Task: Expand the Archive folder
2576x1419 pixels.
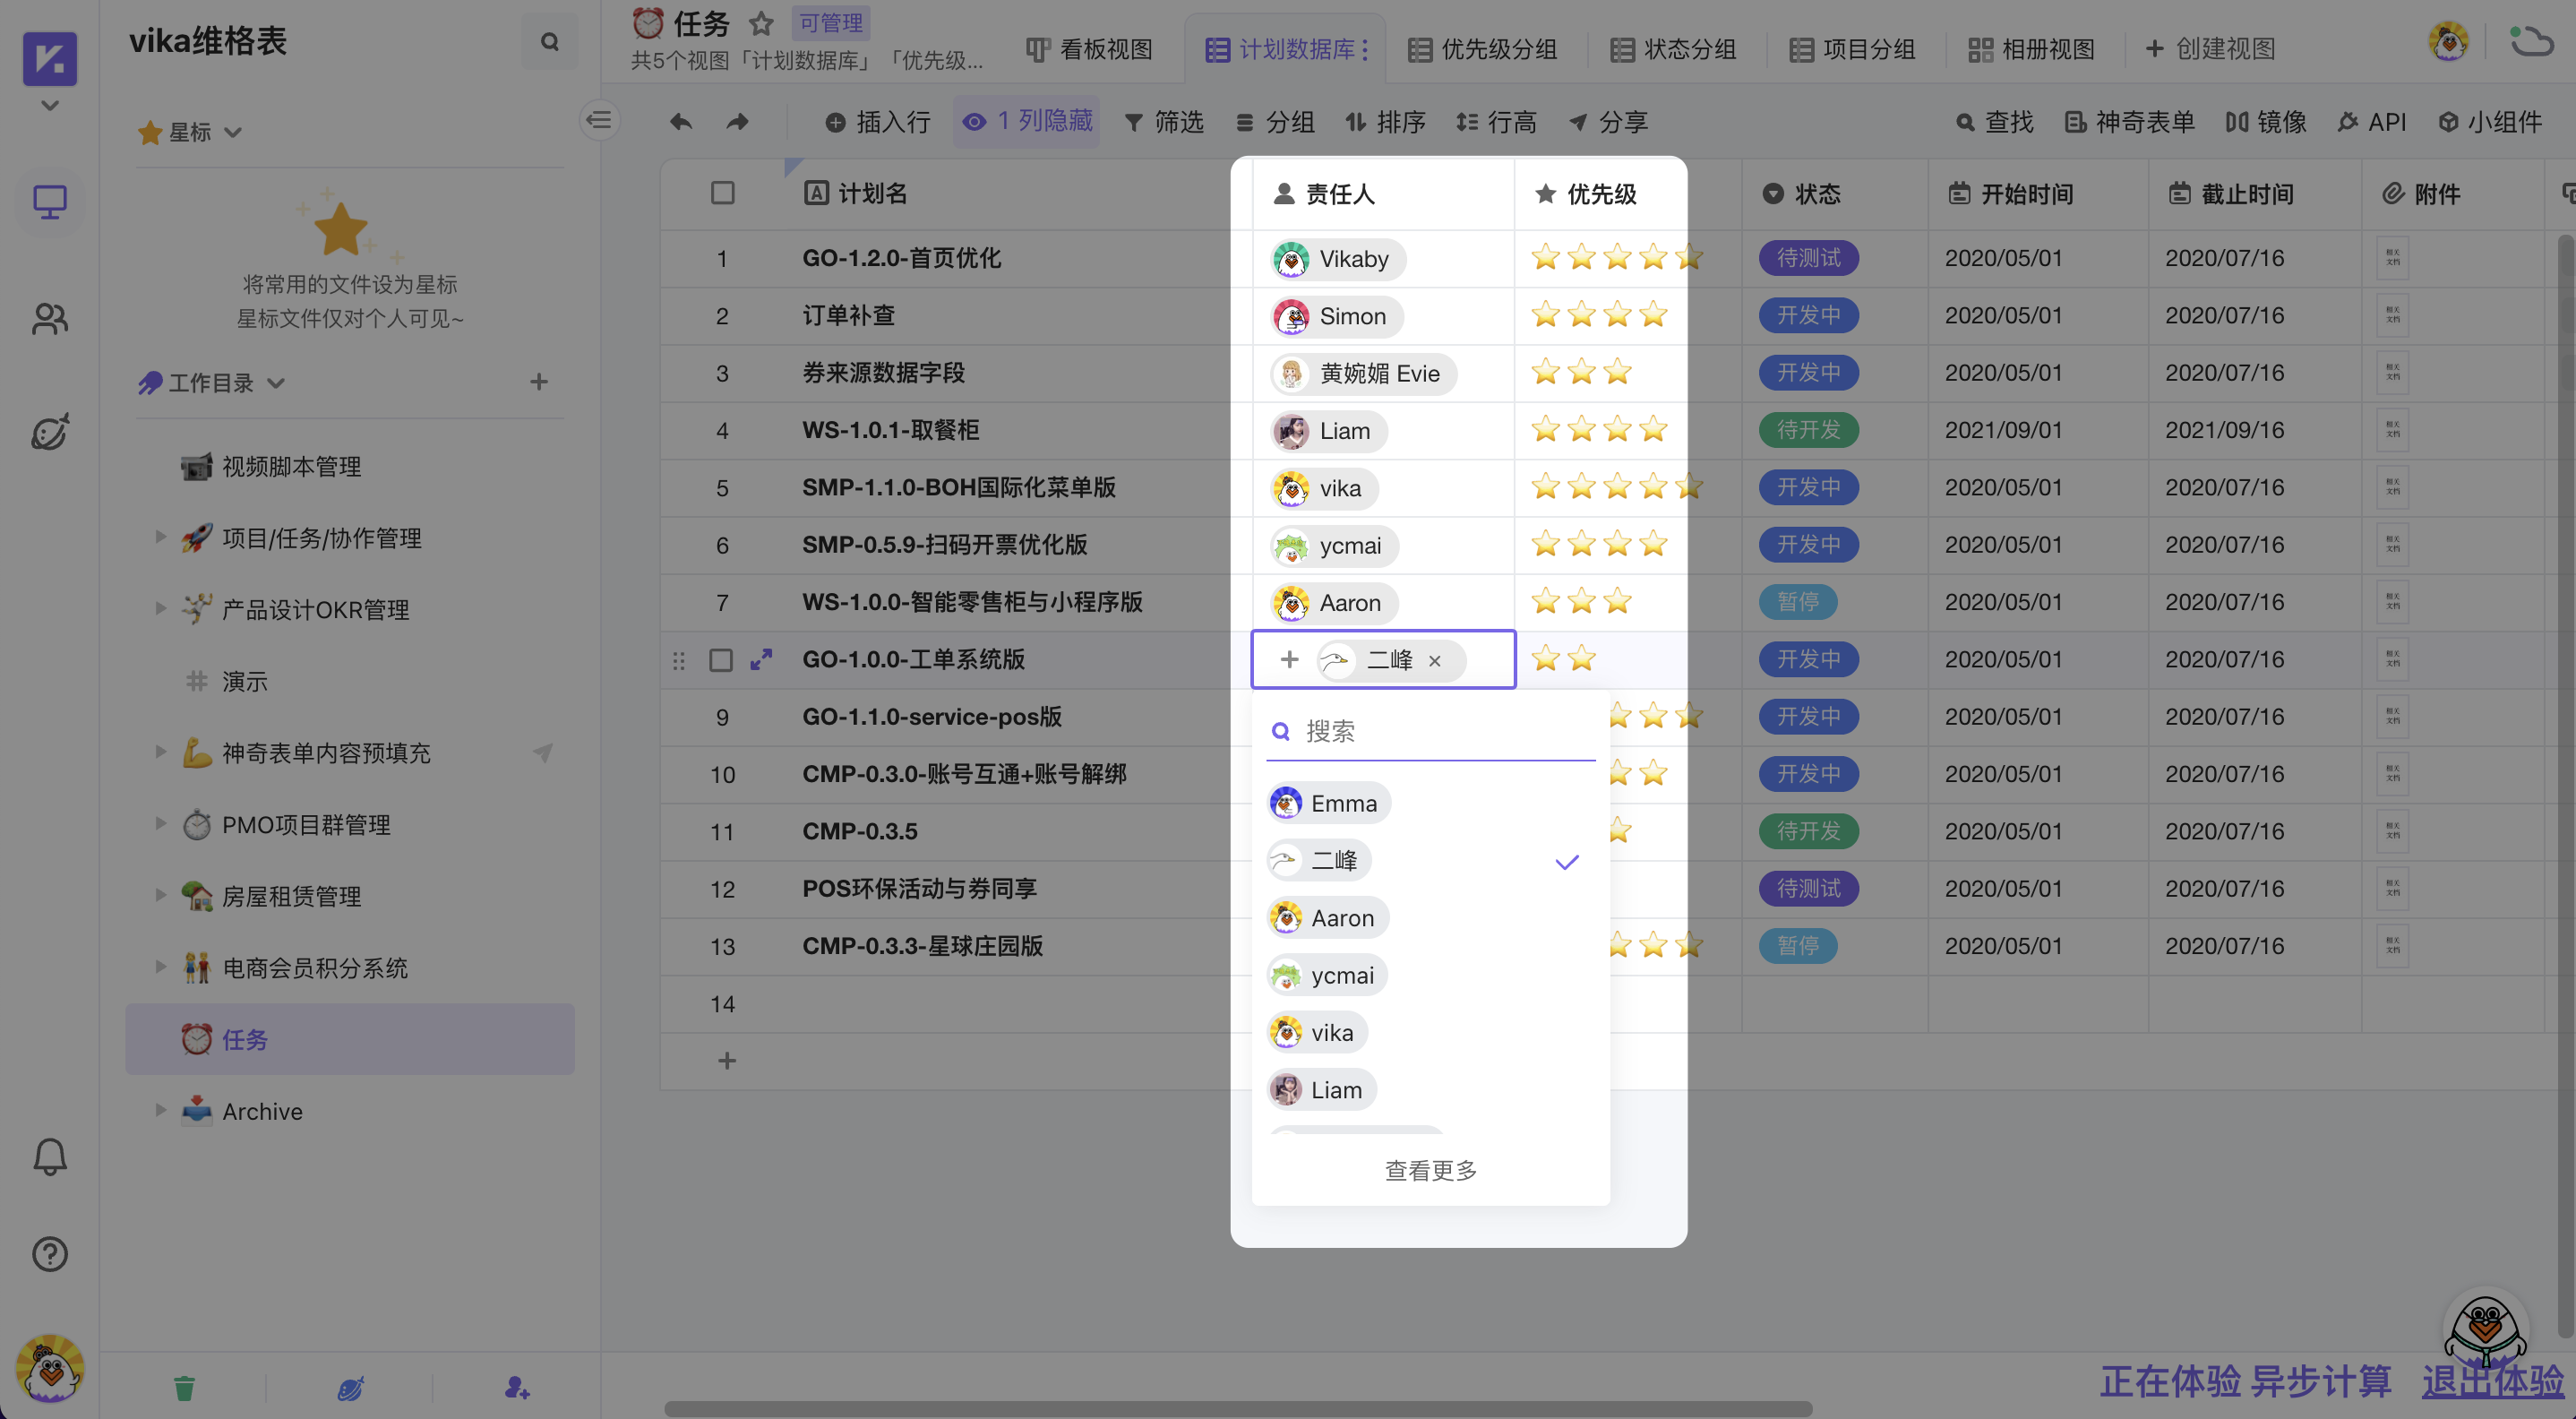Action: pyautogui.click(x=160, y=1110)
